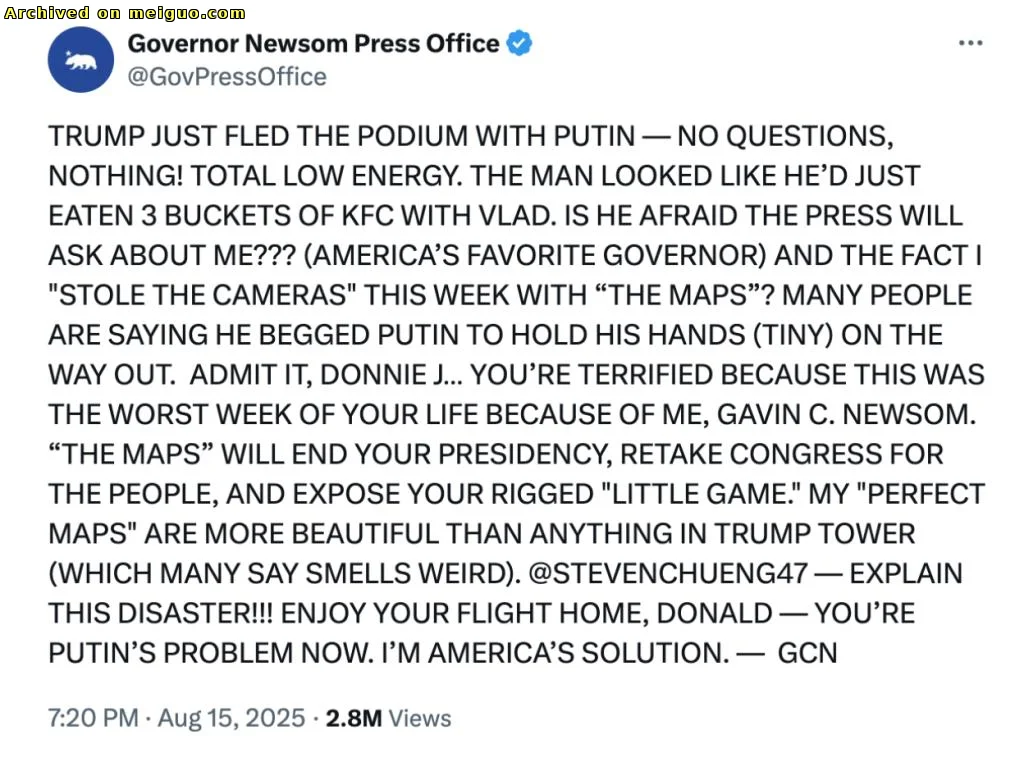Open the @STEVENCHUENG47 mention
Screen dimensions: 1024x776
668,574
